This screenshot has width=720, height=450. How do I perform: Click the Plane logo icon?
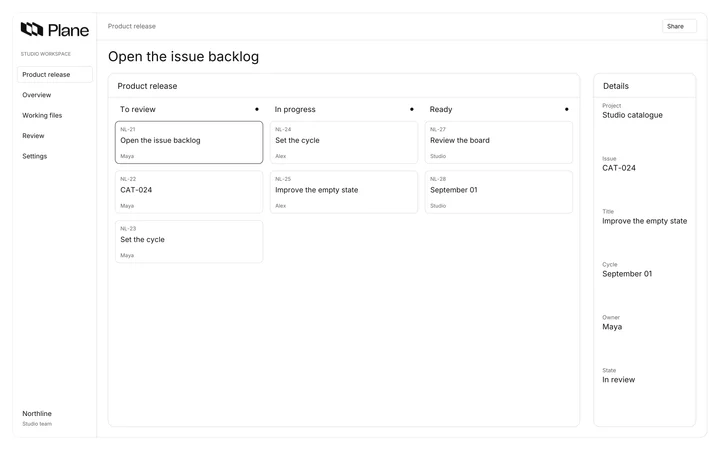(32, 29)
